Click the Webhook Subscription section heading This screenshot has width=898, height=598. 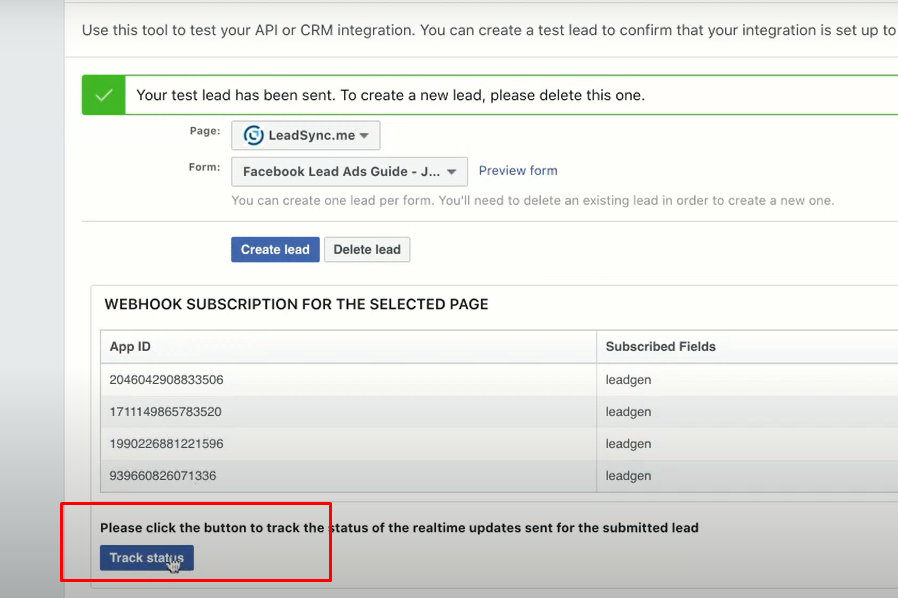click(x=296, y=304)
